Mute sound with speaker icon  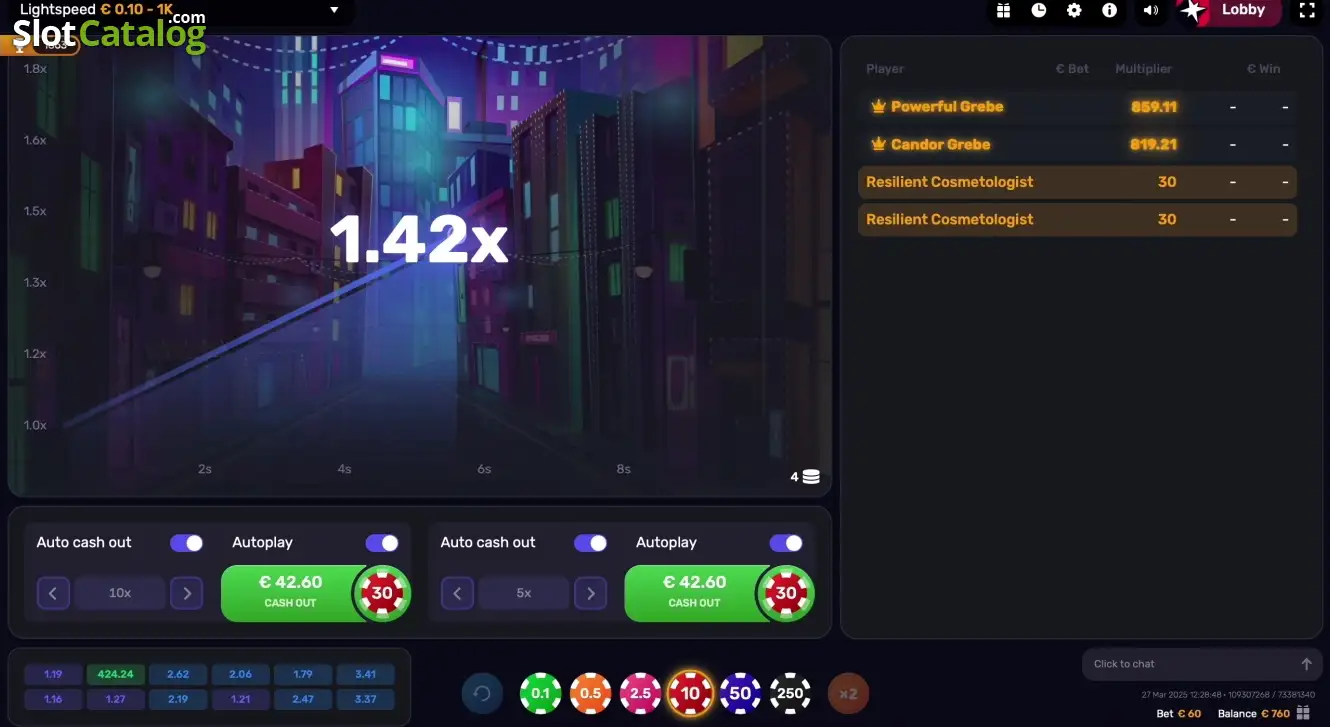pos(1151,10)
